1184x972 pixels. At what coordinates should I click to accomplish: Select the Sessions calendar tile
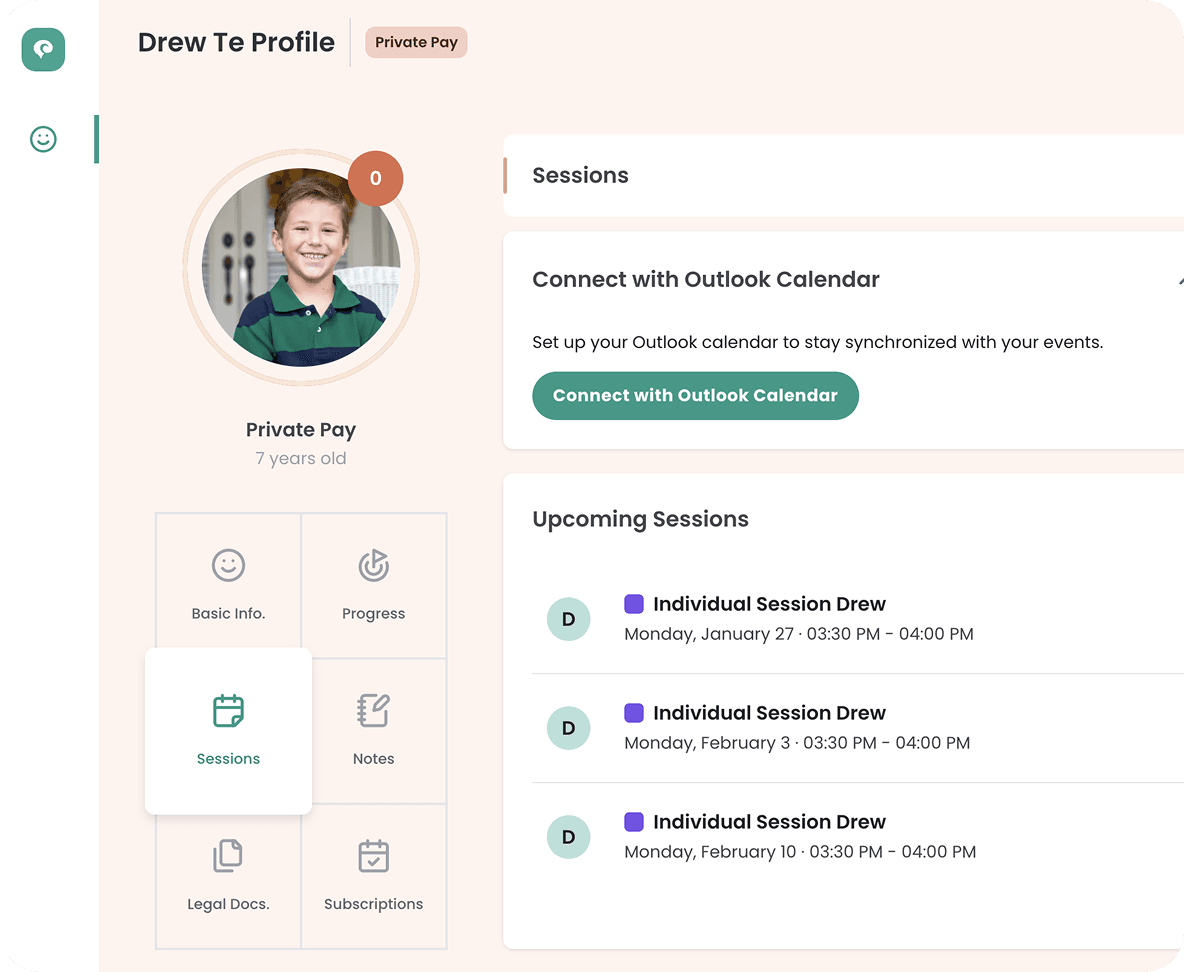coord(228,731)
